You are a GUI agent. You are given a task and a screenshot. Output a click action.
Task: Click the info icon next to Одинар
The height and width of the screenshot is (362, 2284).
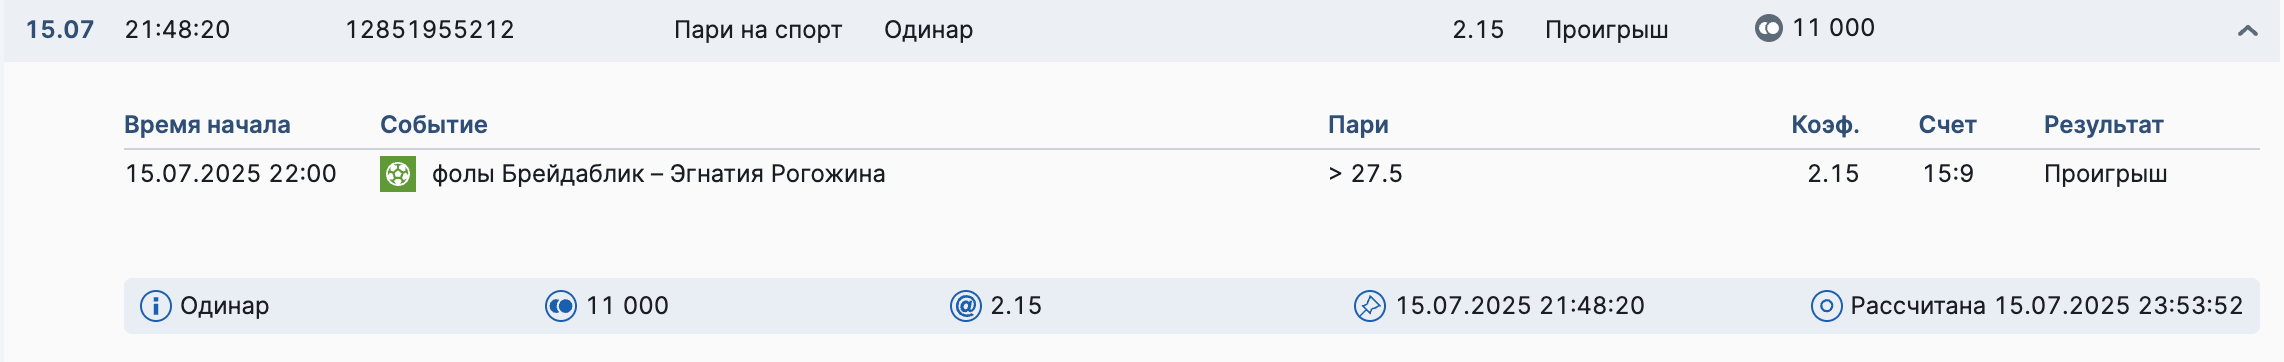(x=156, y=306)
